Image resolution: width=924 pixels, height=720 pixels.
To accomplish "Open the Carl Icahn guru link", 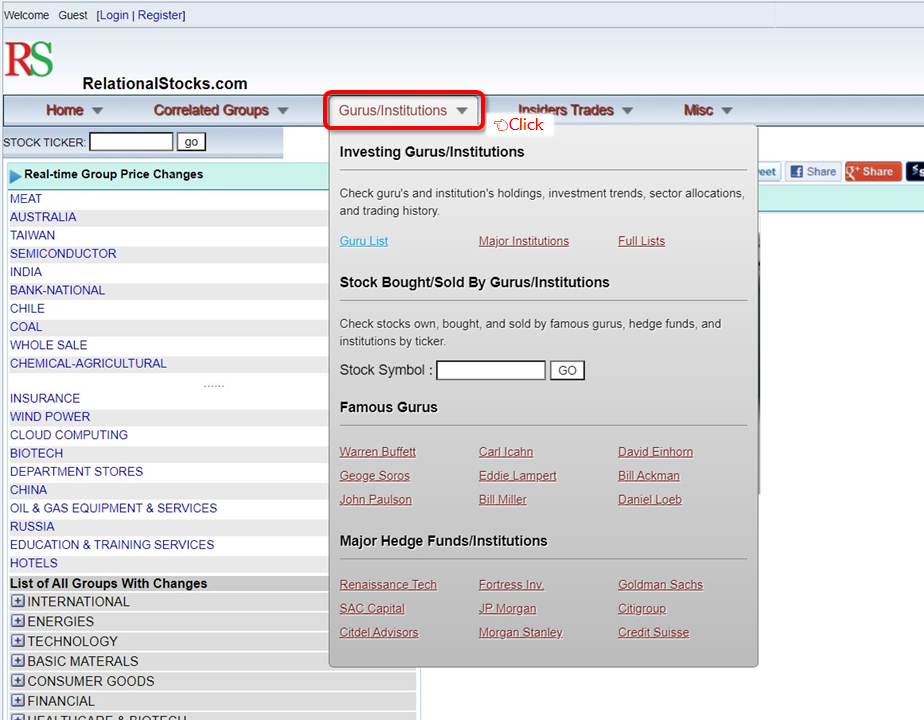I will tap(506, 452).
